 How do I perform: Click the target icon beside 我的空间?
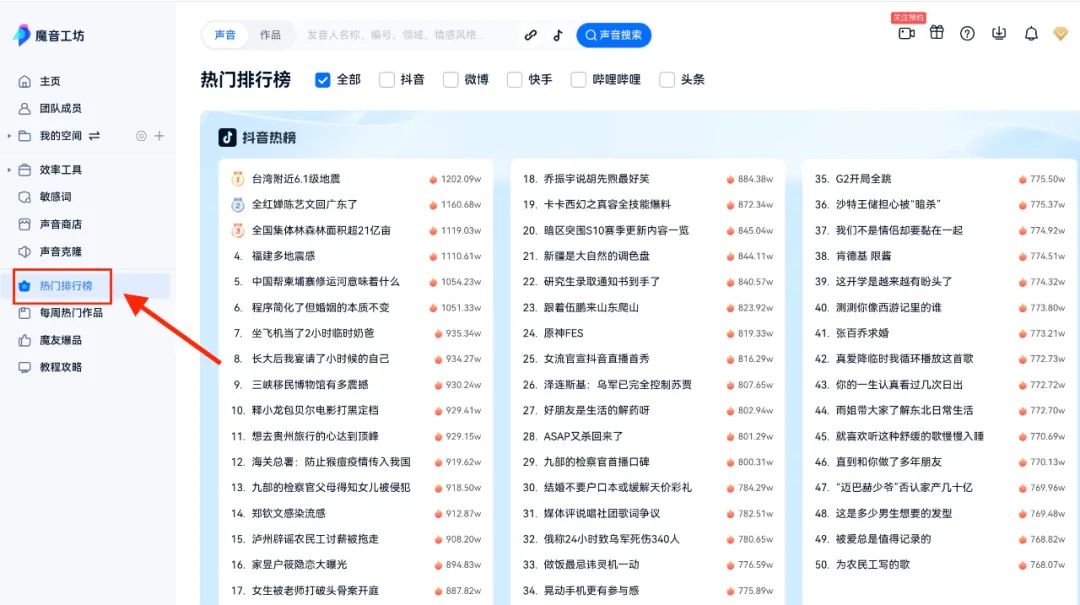point(141,136)
